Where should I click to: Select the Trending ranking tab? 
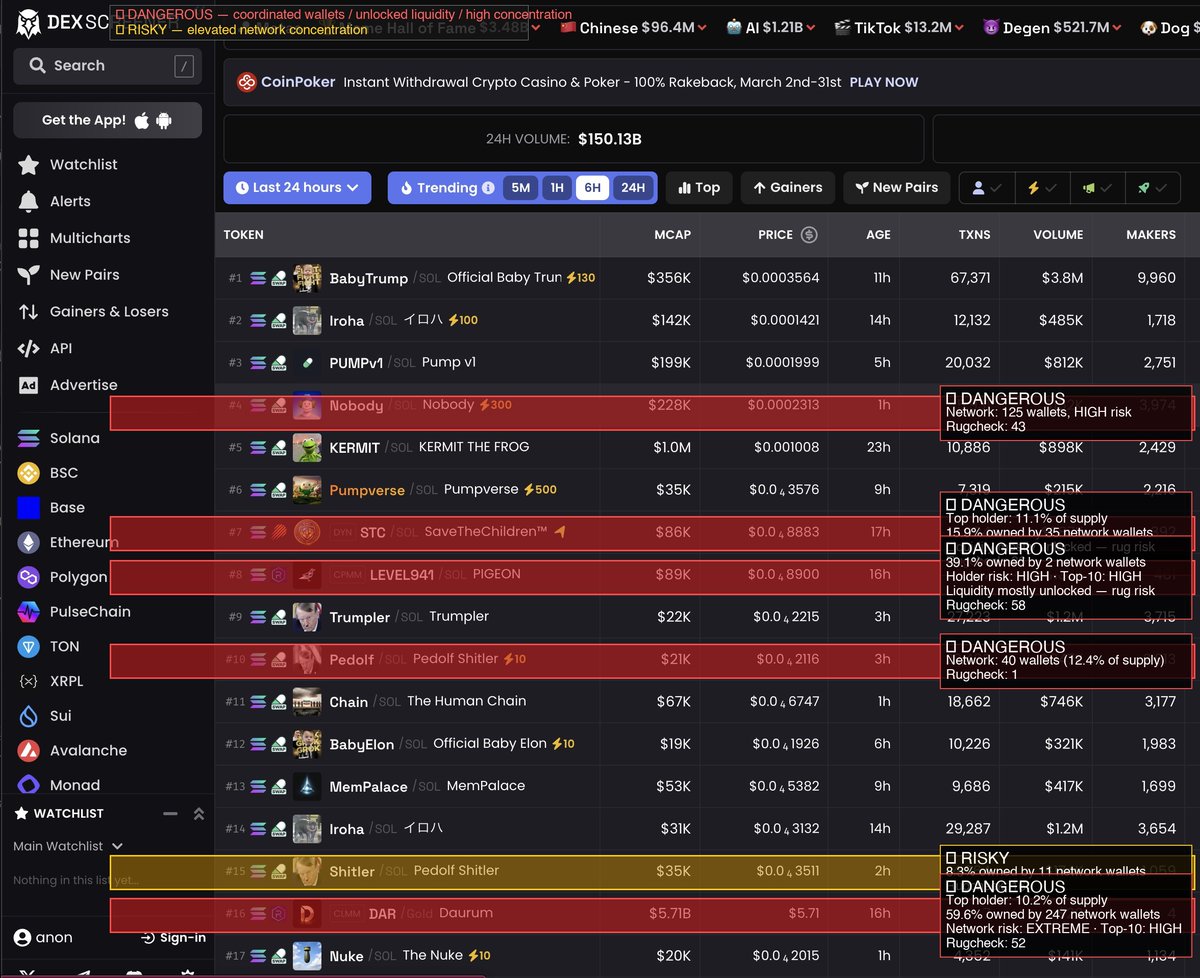click(446, 188)
